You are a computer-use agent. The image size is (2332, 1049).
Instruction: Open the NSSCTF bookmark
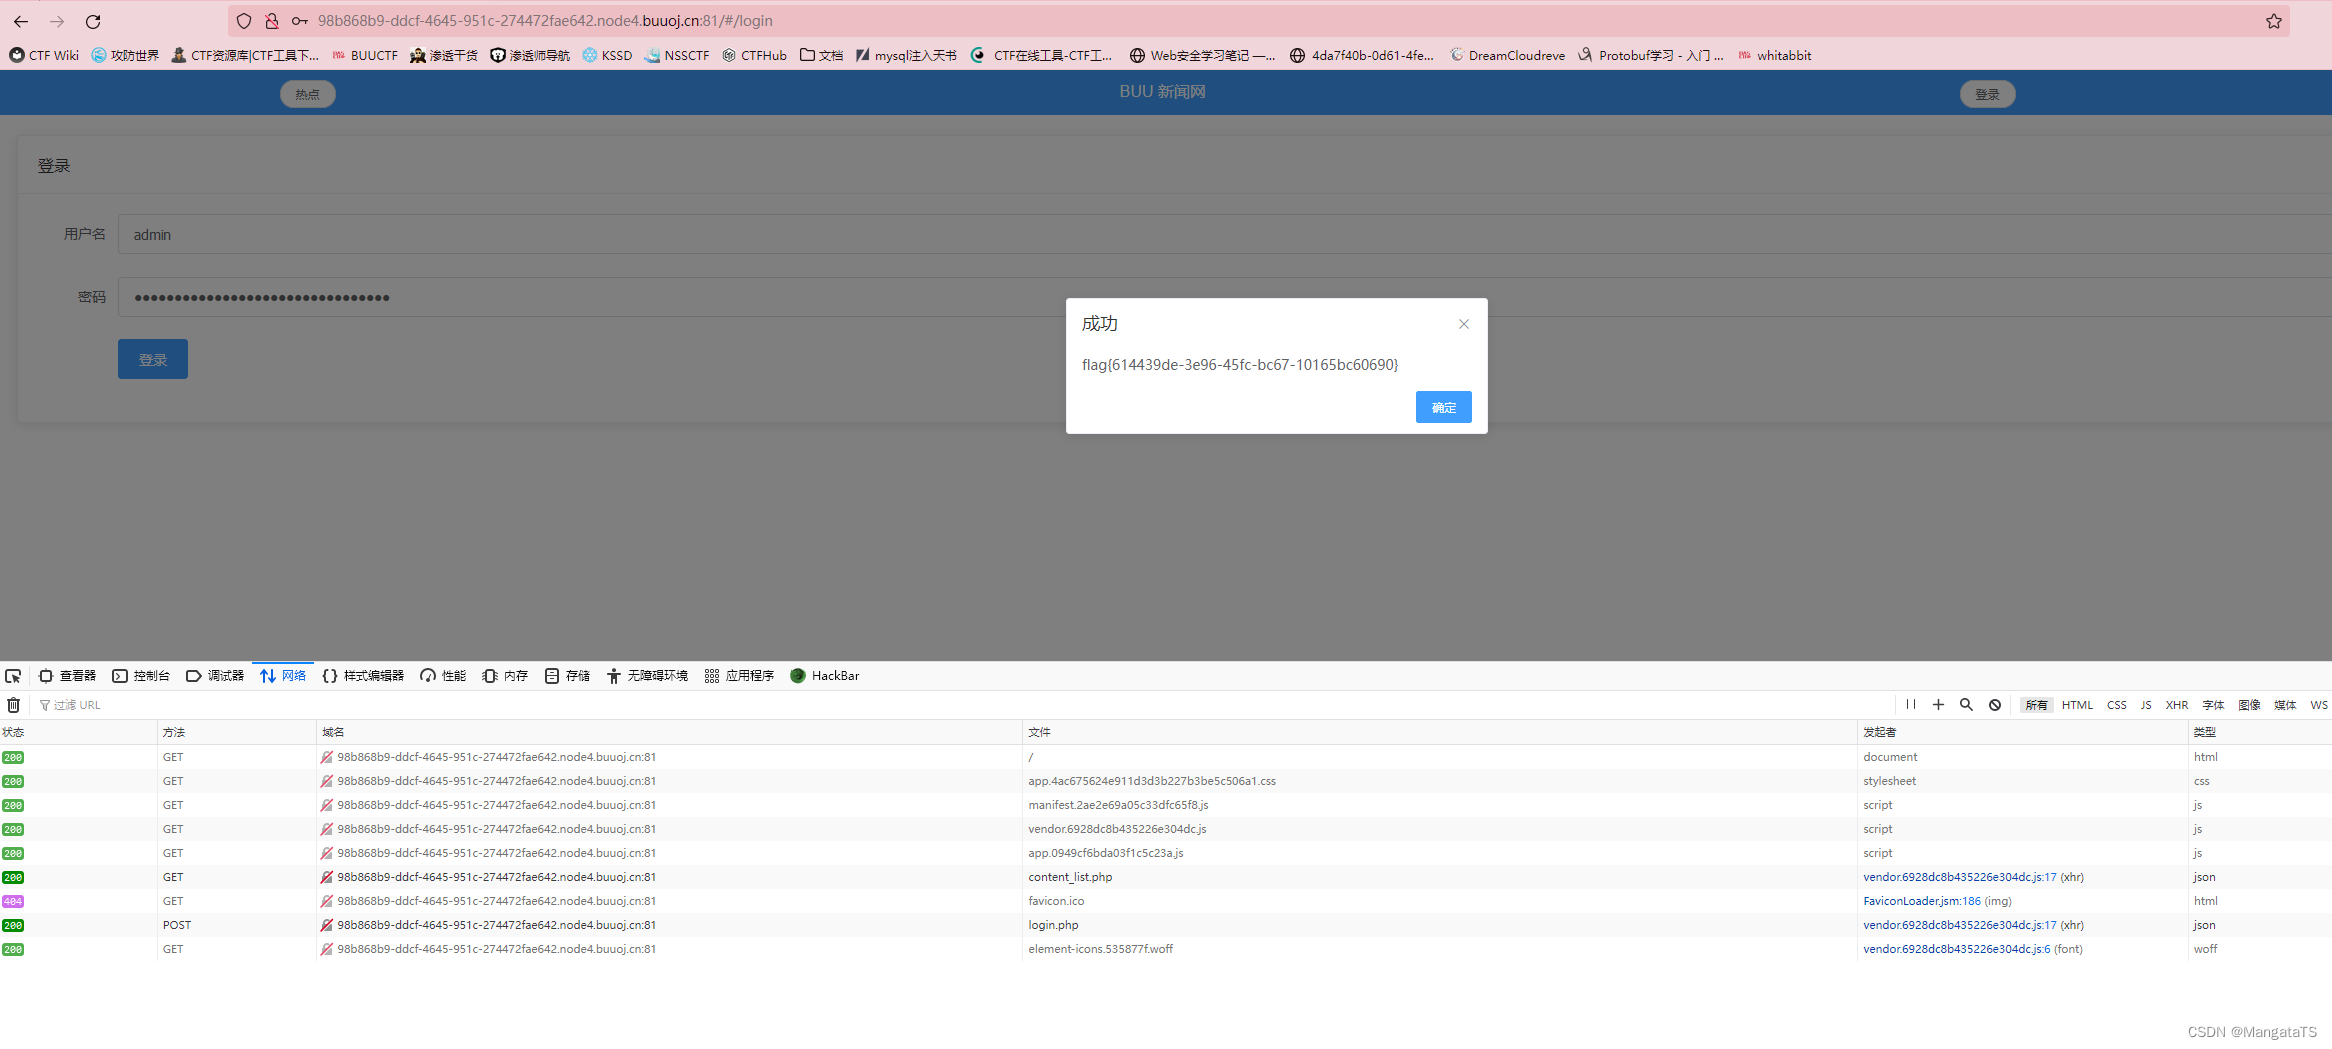677,56
